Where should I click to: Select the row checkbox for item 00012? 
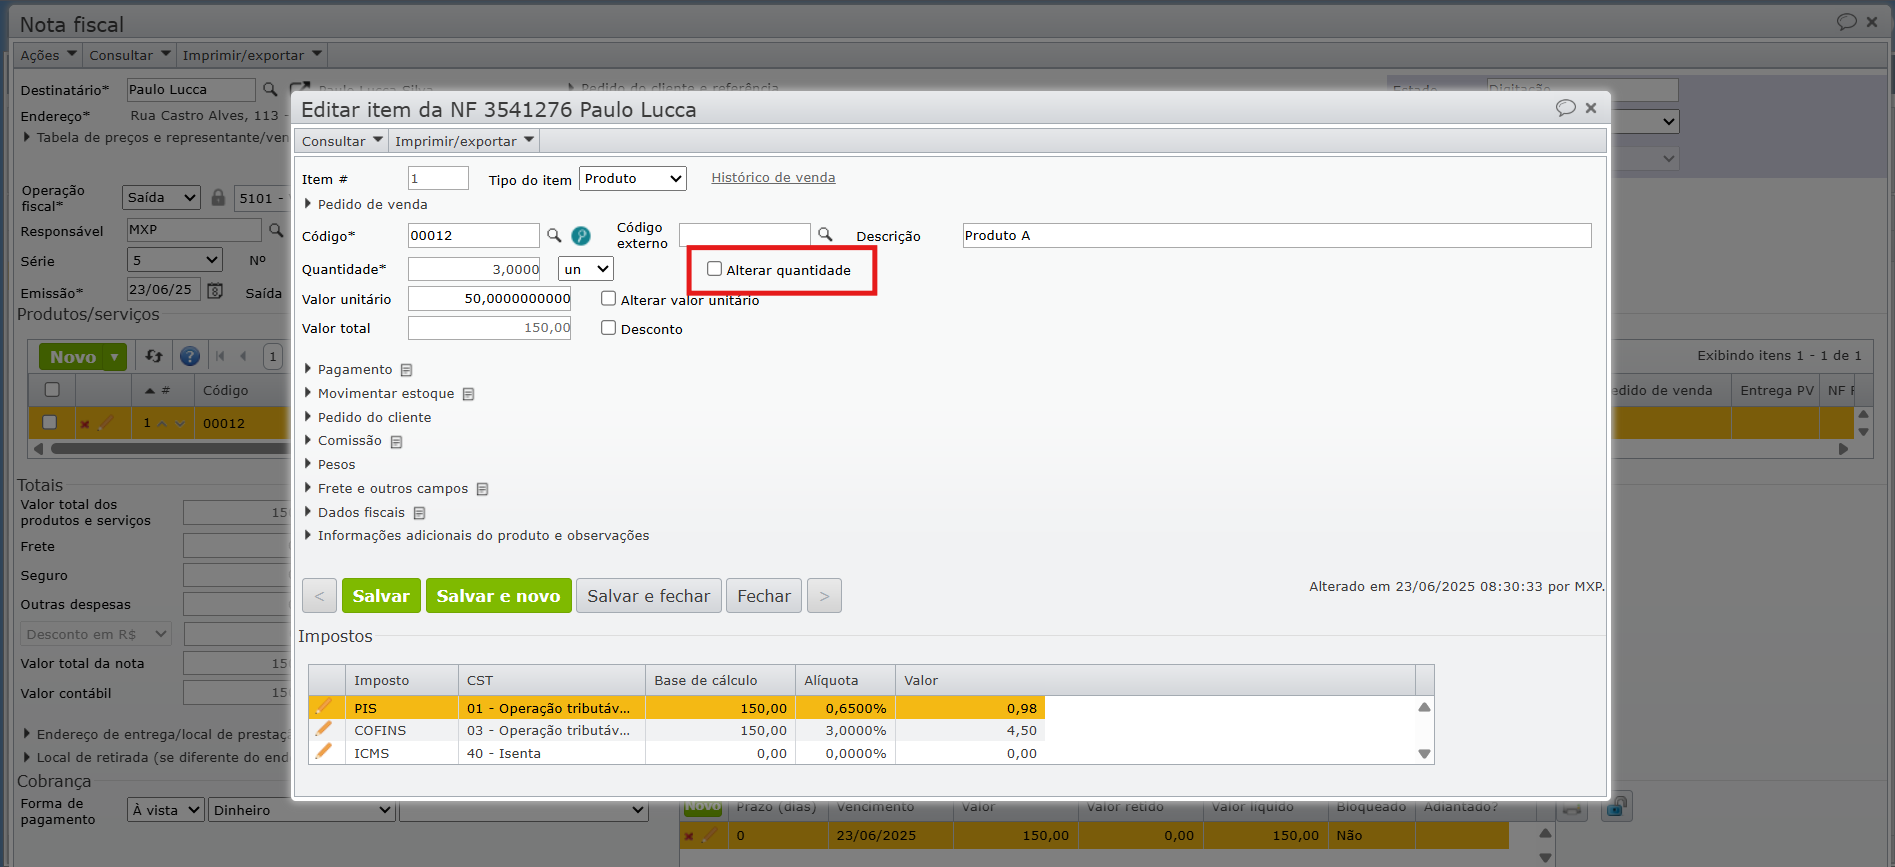[x=49, y=422]
